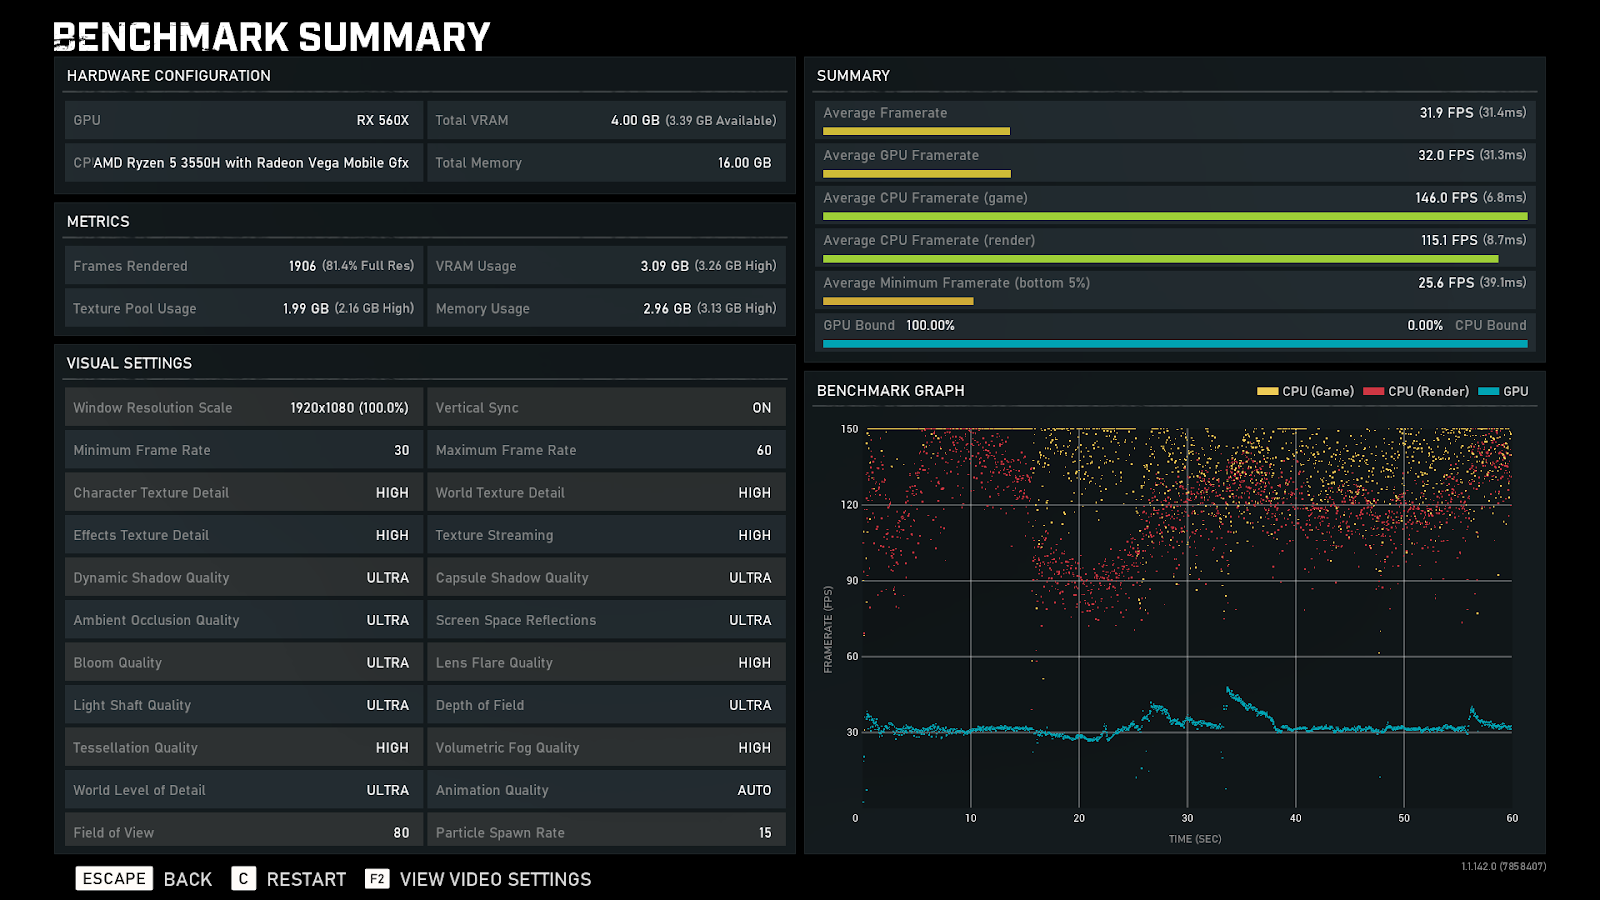Click the F2 key icon

(377, 878)
